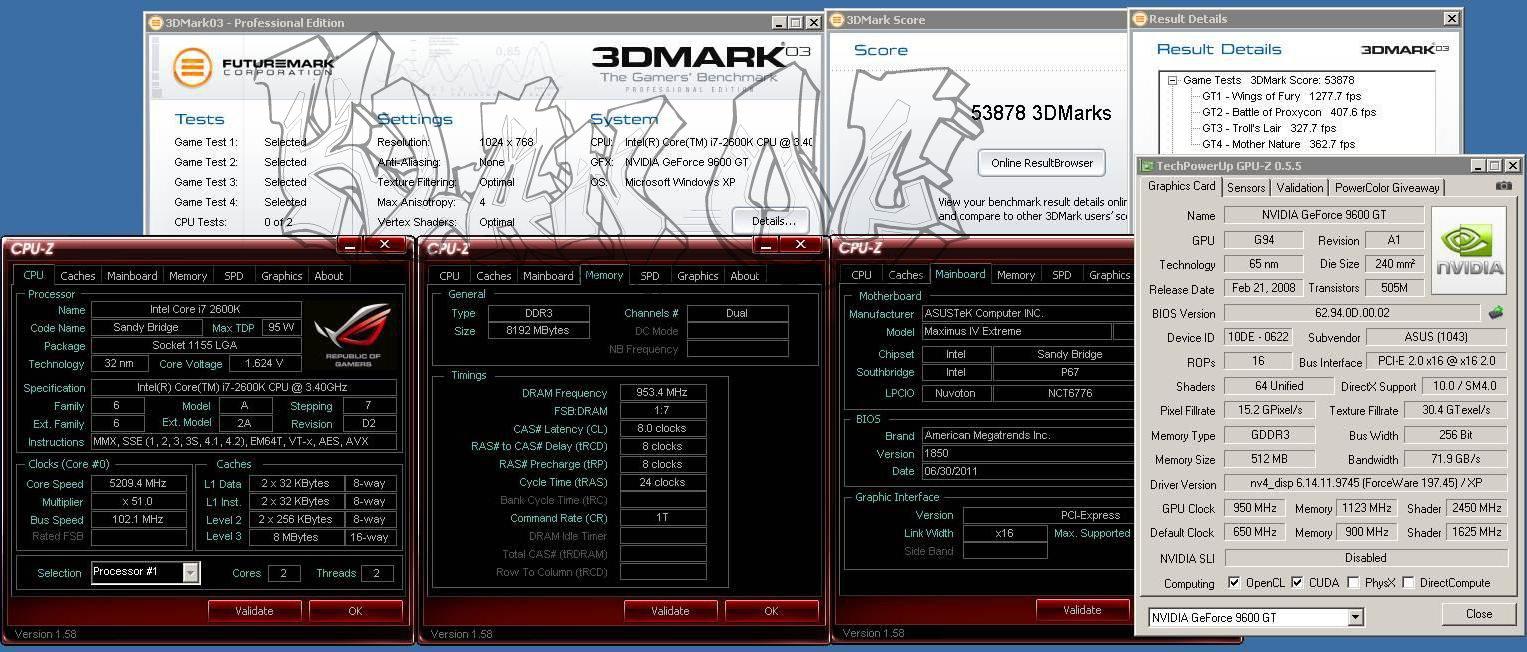Click the 53878 3DMarks score text
Screen dimensions: 1527x652
click(1041, 113)
